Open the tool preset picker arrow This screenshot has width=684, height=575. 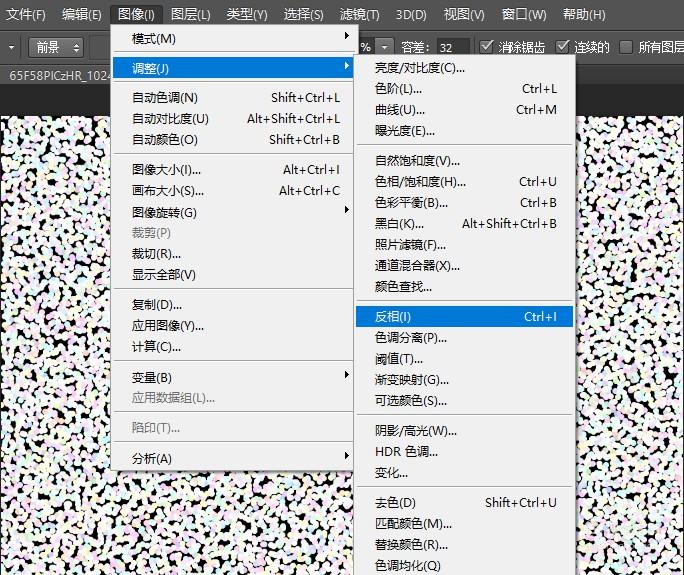[x=11, y=47]
